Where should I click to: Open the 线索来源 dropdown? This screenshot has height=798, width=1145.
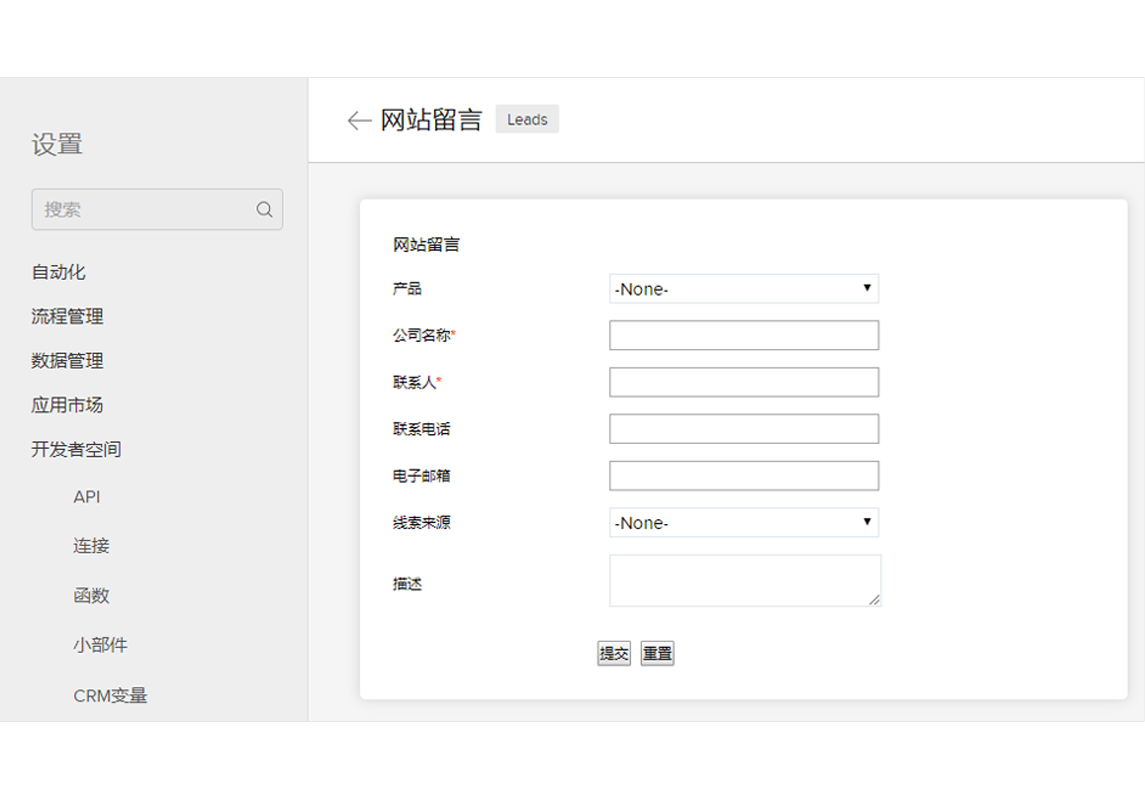point(743,523)
